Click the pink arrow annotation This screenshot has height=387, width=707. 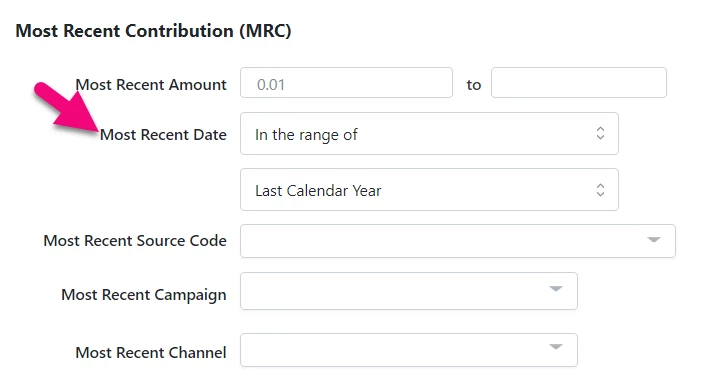67,108
